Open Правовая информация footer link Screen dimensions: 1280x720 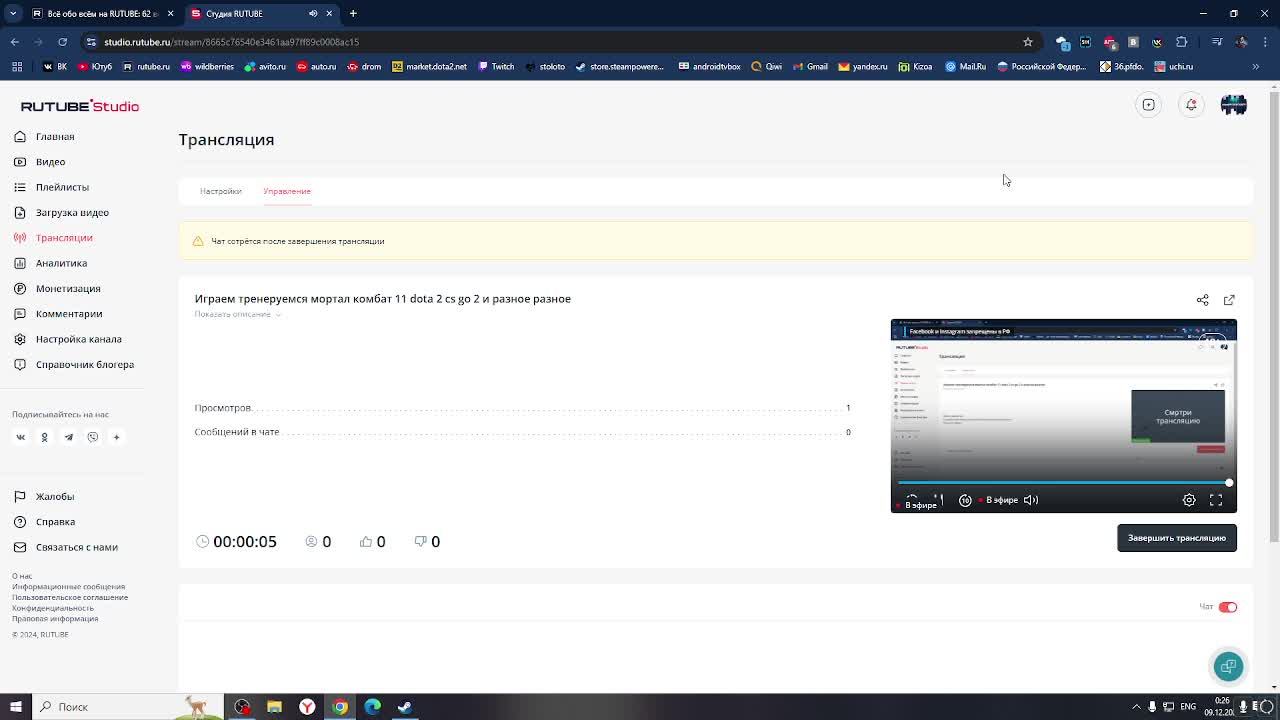[55, 618]
